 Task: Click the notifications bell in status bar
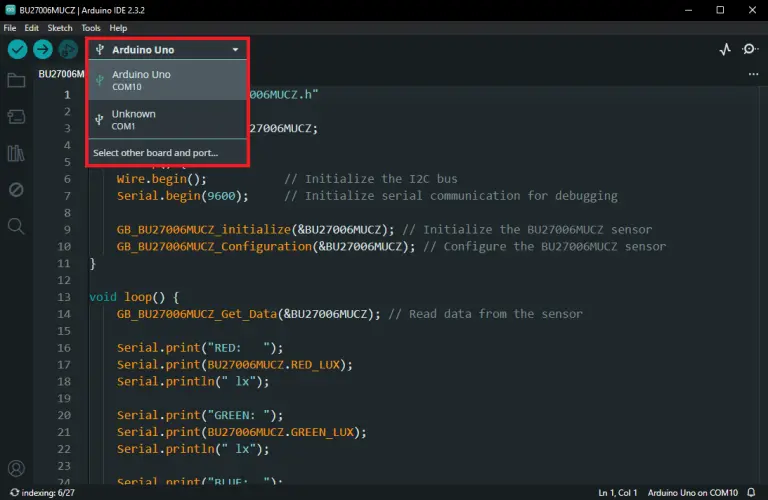click(x=751, y=493)
